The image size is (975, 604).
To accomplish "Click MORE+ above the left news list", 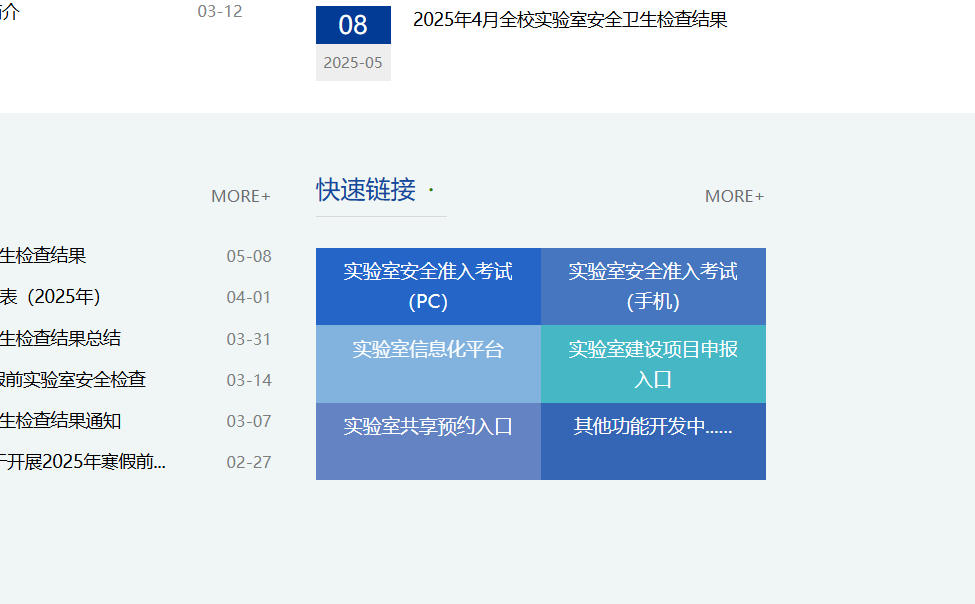I will (x=240, y=196).
